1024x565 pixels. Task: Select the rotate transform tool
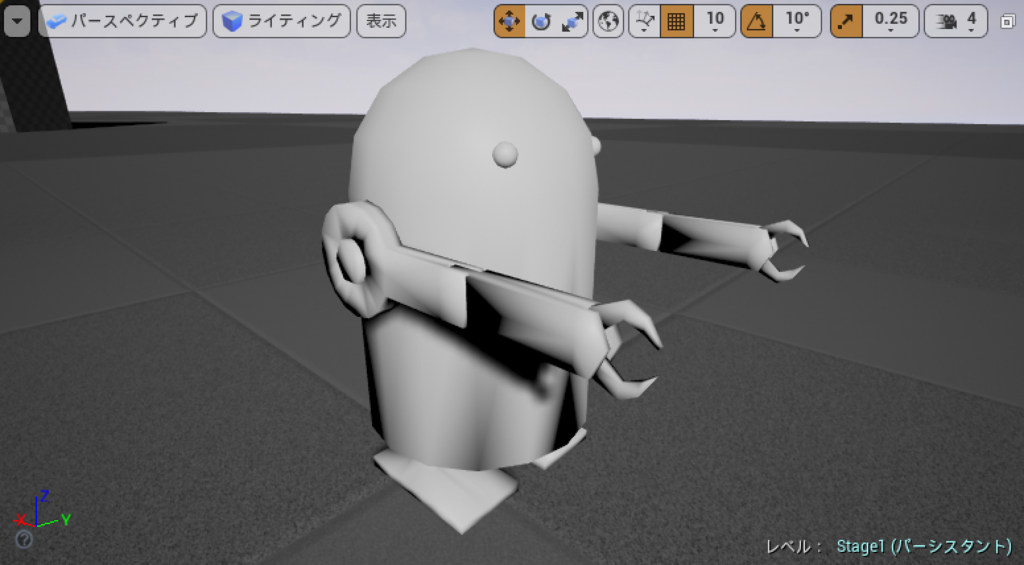[x=541, y=22]
